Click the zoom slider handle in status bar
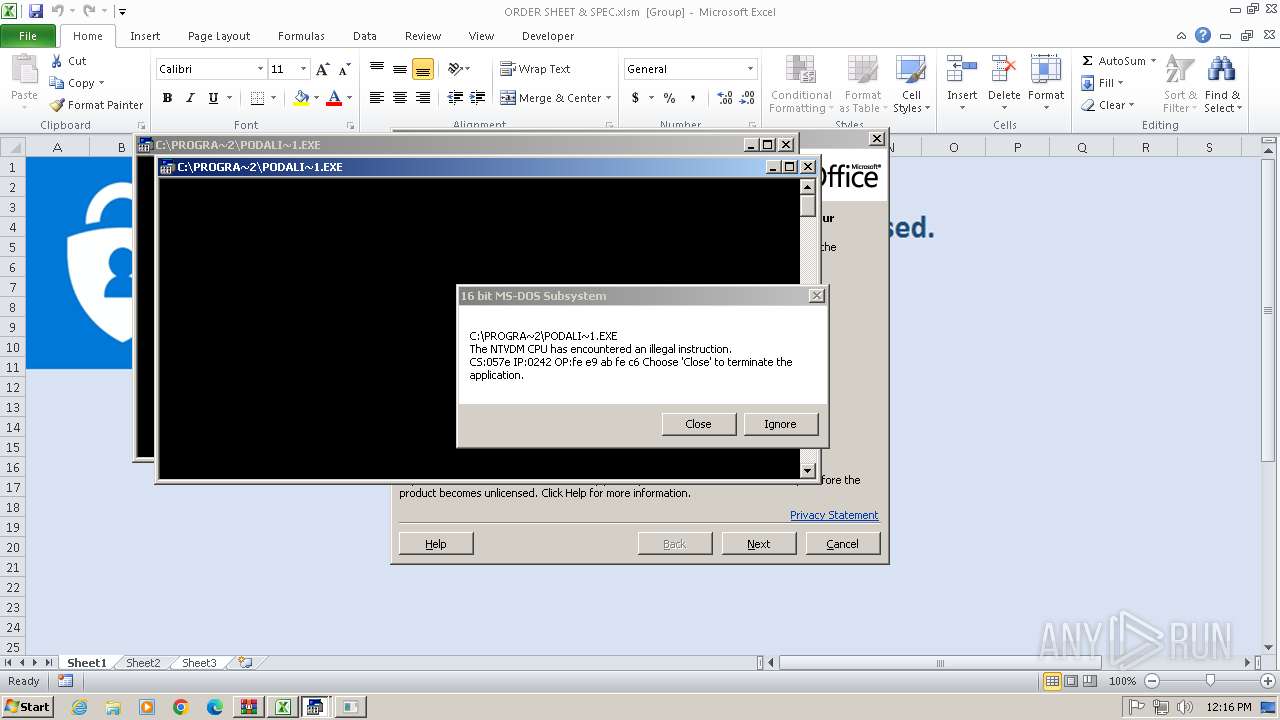Image resolution: width=1280 pixels, height=720 pixels. (1210, 680)
